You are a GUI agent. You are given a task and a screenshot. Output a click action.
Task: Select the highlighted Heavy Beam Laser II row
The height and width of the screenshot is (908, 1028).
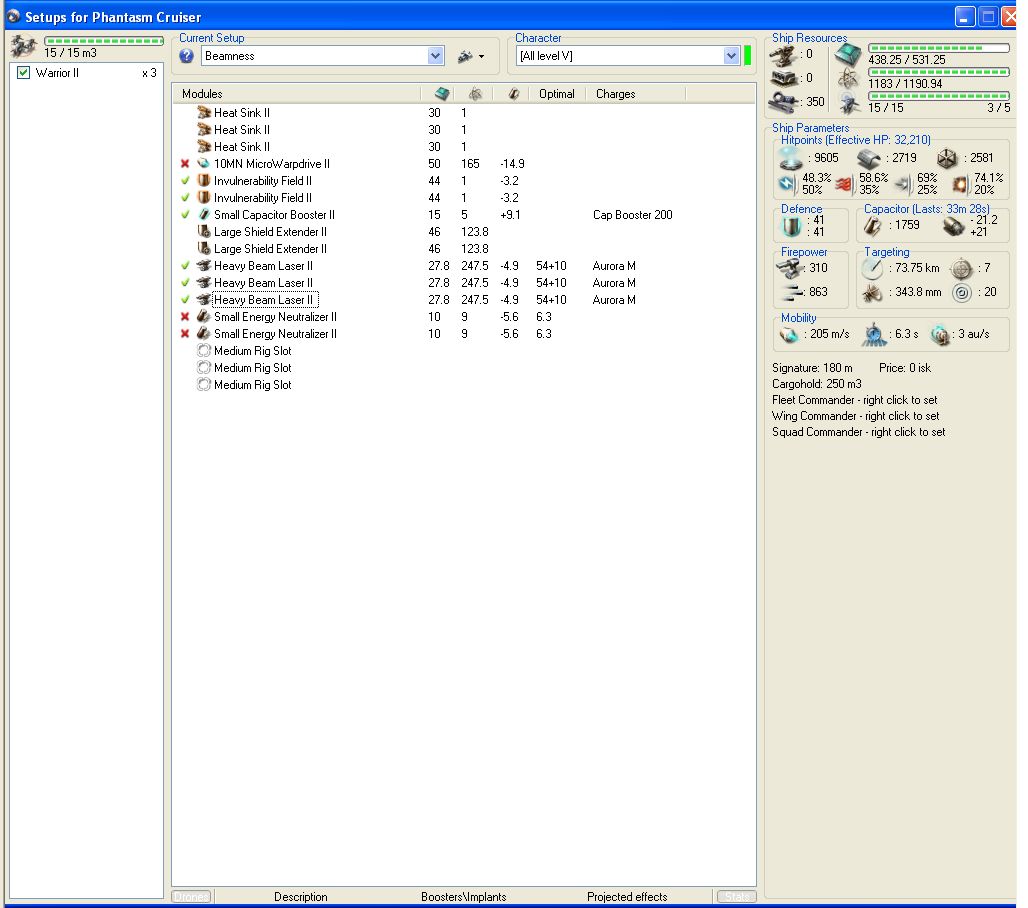(x=464, y=300)
